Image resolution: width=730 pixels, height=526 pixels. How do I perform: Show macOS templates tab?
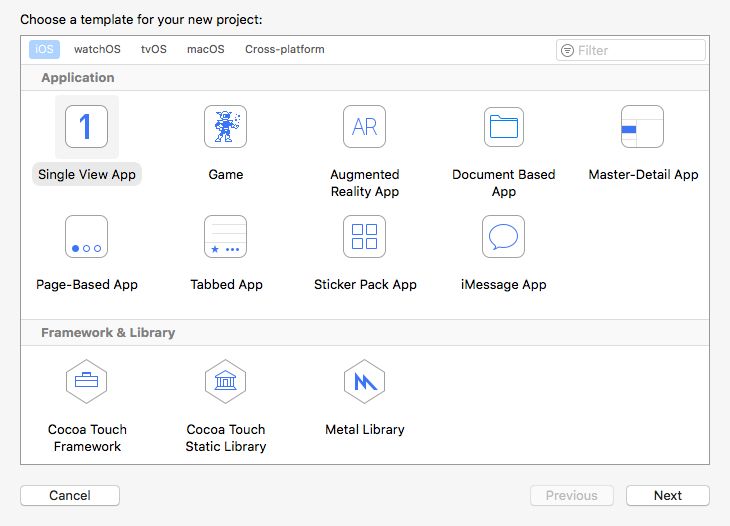pyautogui.click(x=206, y=49)
